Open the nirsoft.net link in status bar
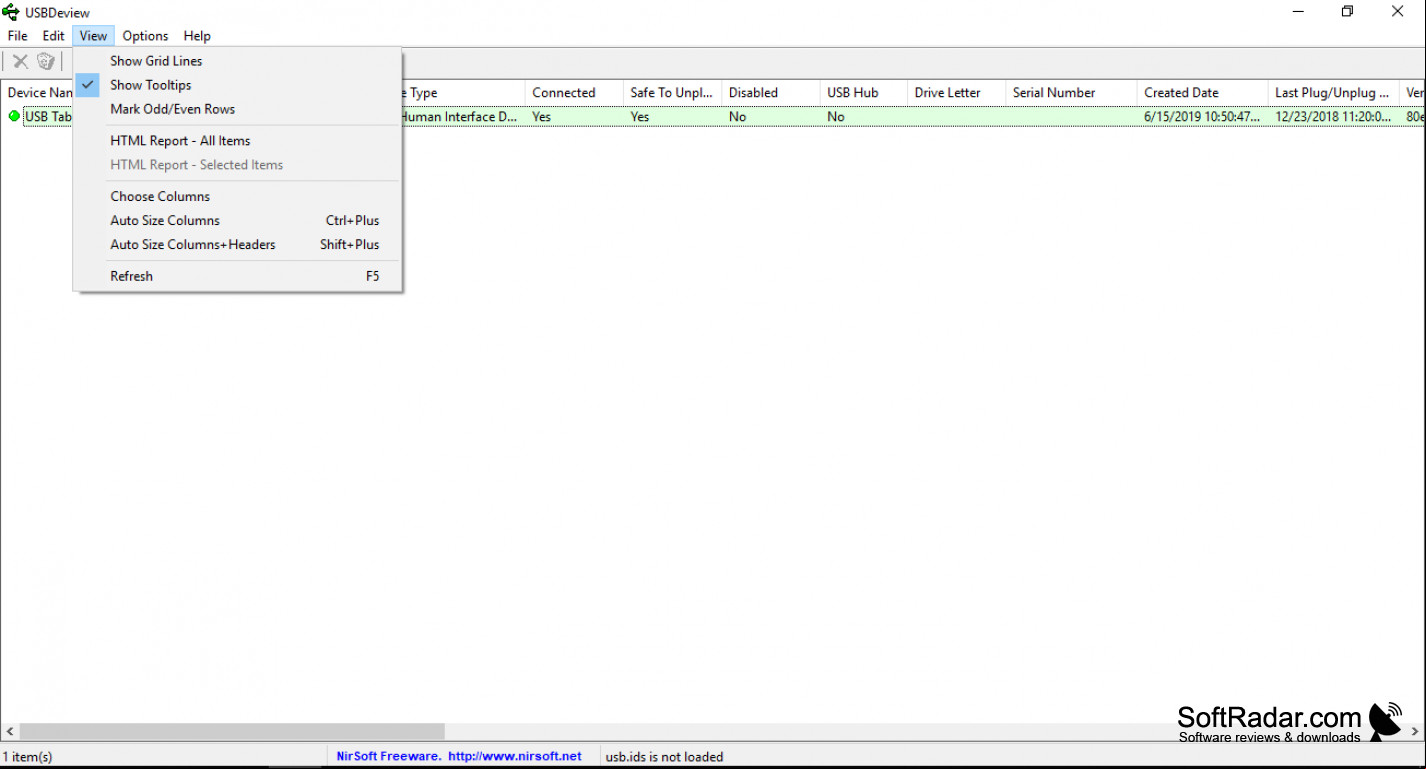The width and height of the screenshot is (1426, 769). coord(514,757)
